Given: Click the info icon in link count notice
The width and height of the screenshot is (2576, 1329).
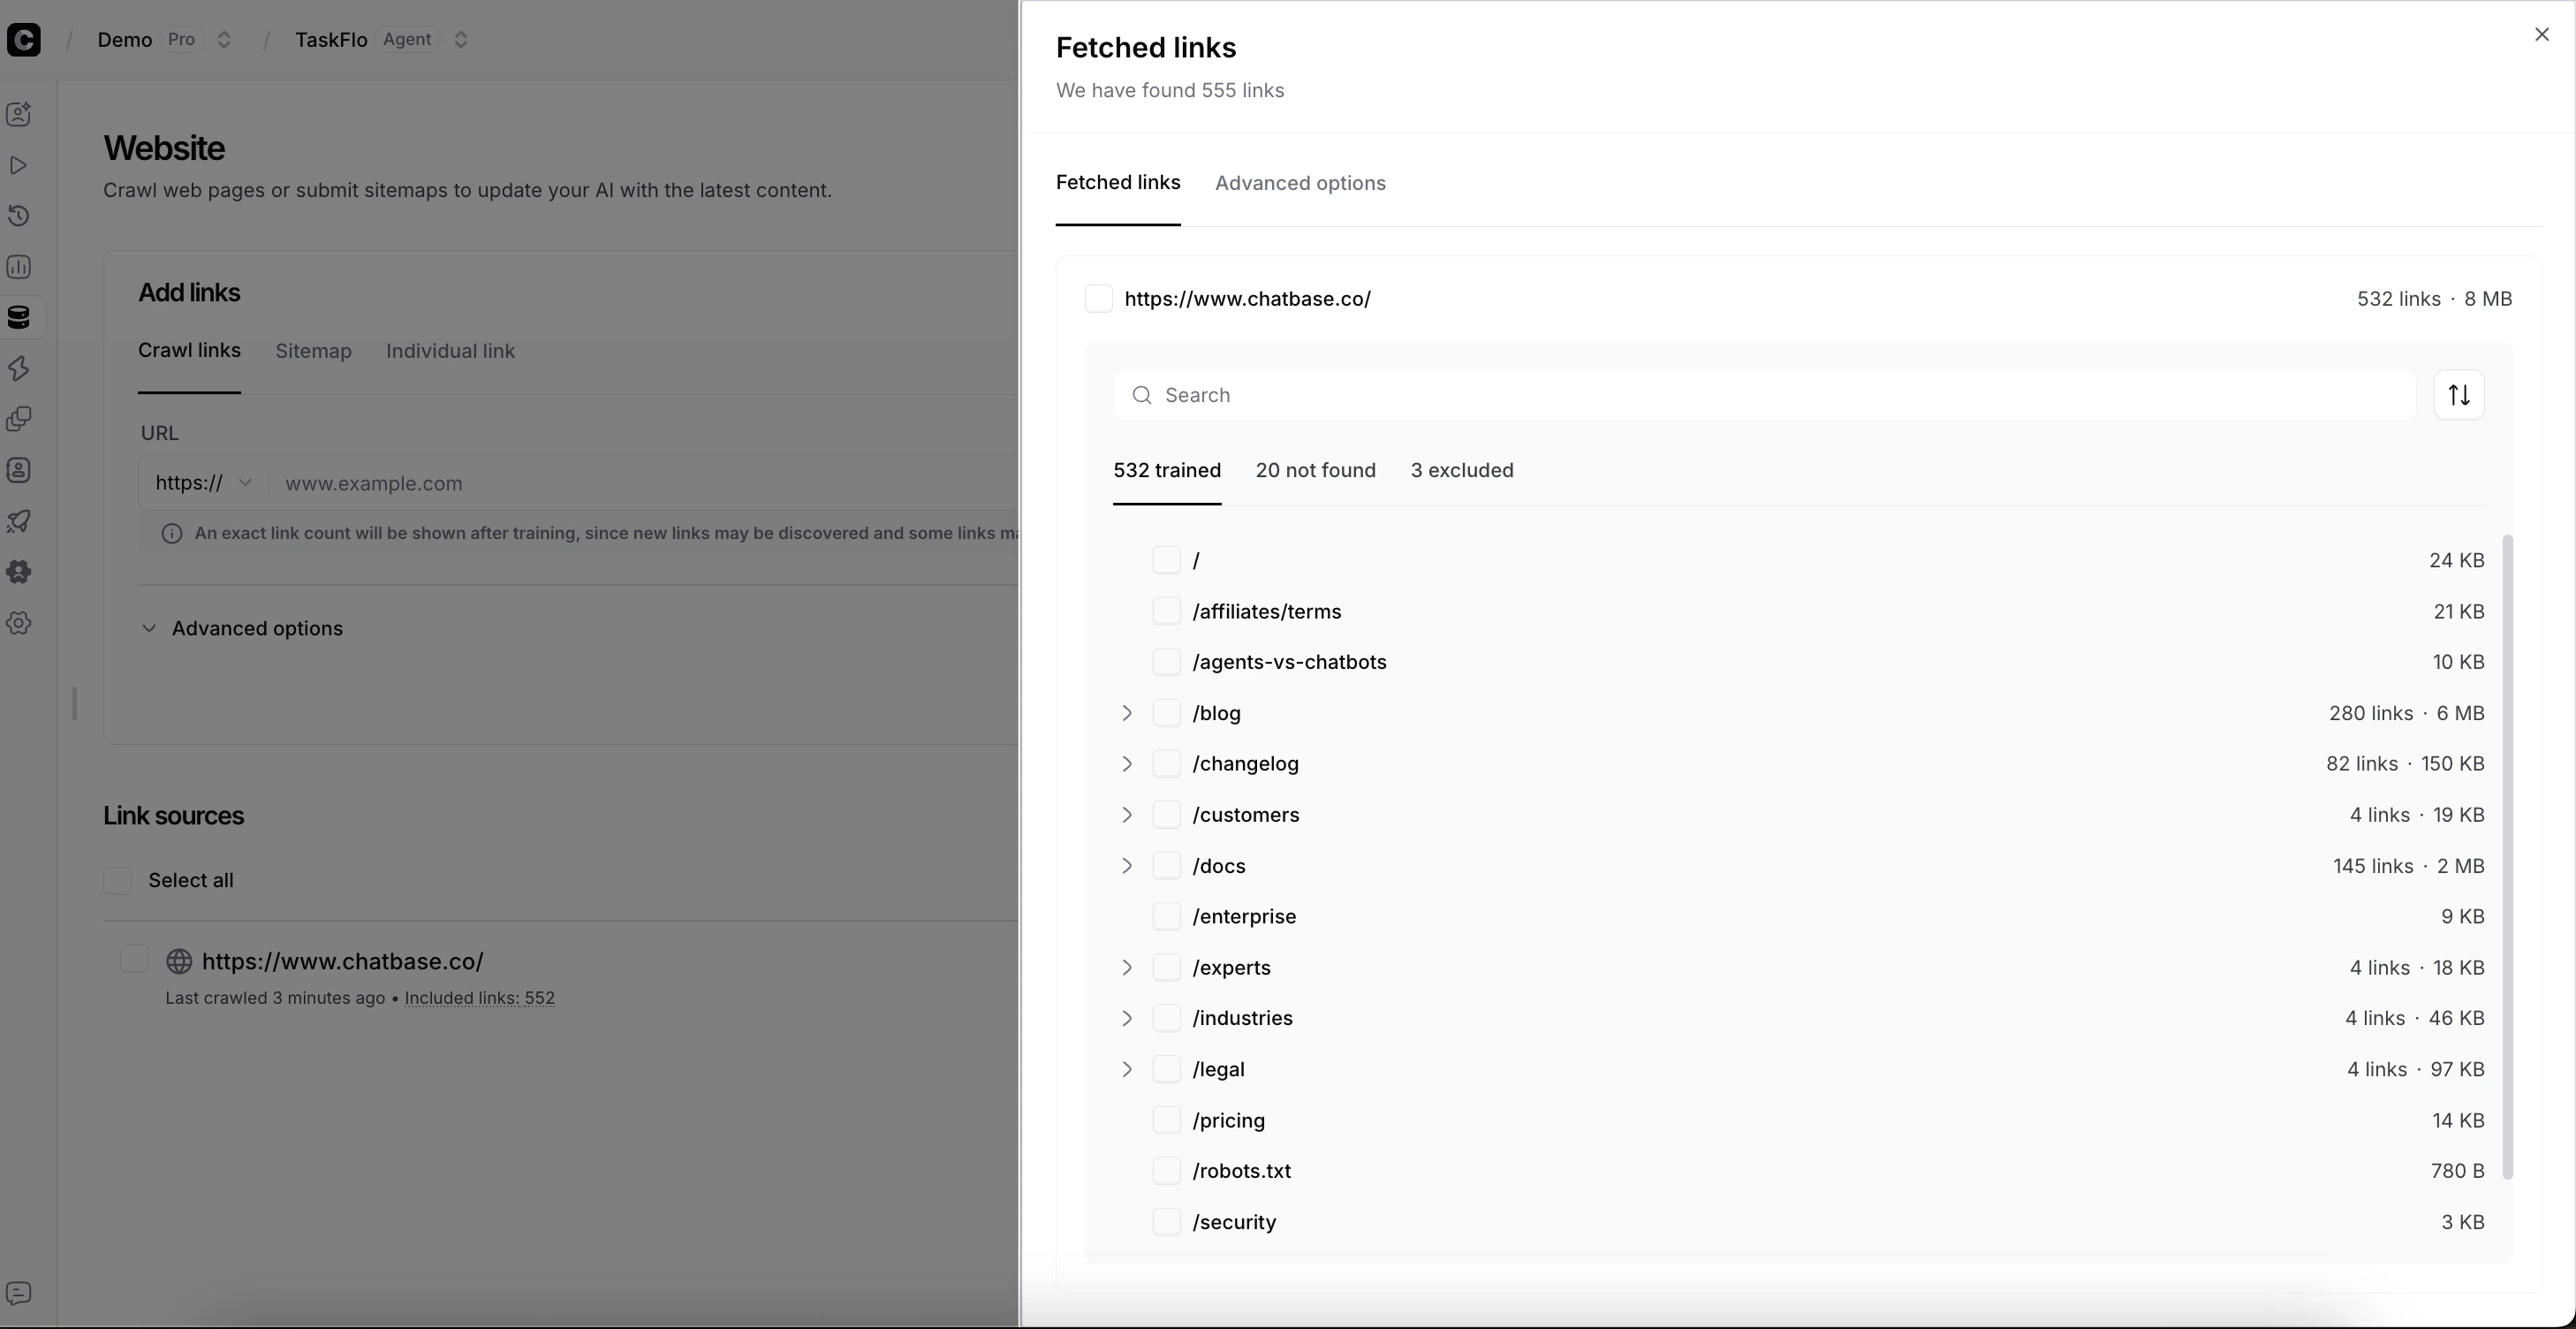Looking at the screenshot, I should 172,534.
